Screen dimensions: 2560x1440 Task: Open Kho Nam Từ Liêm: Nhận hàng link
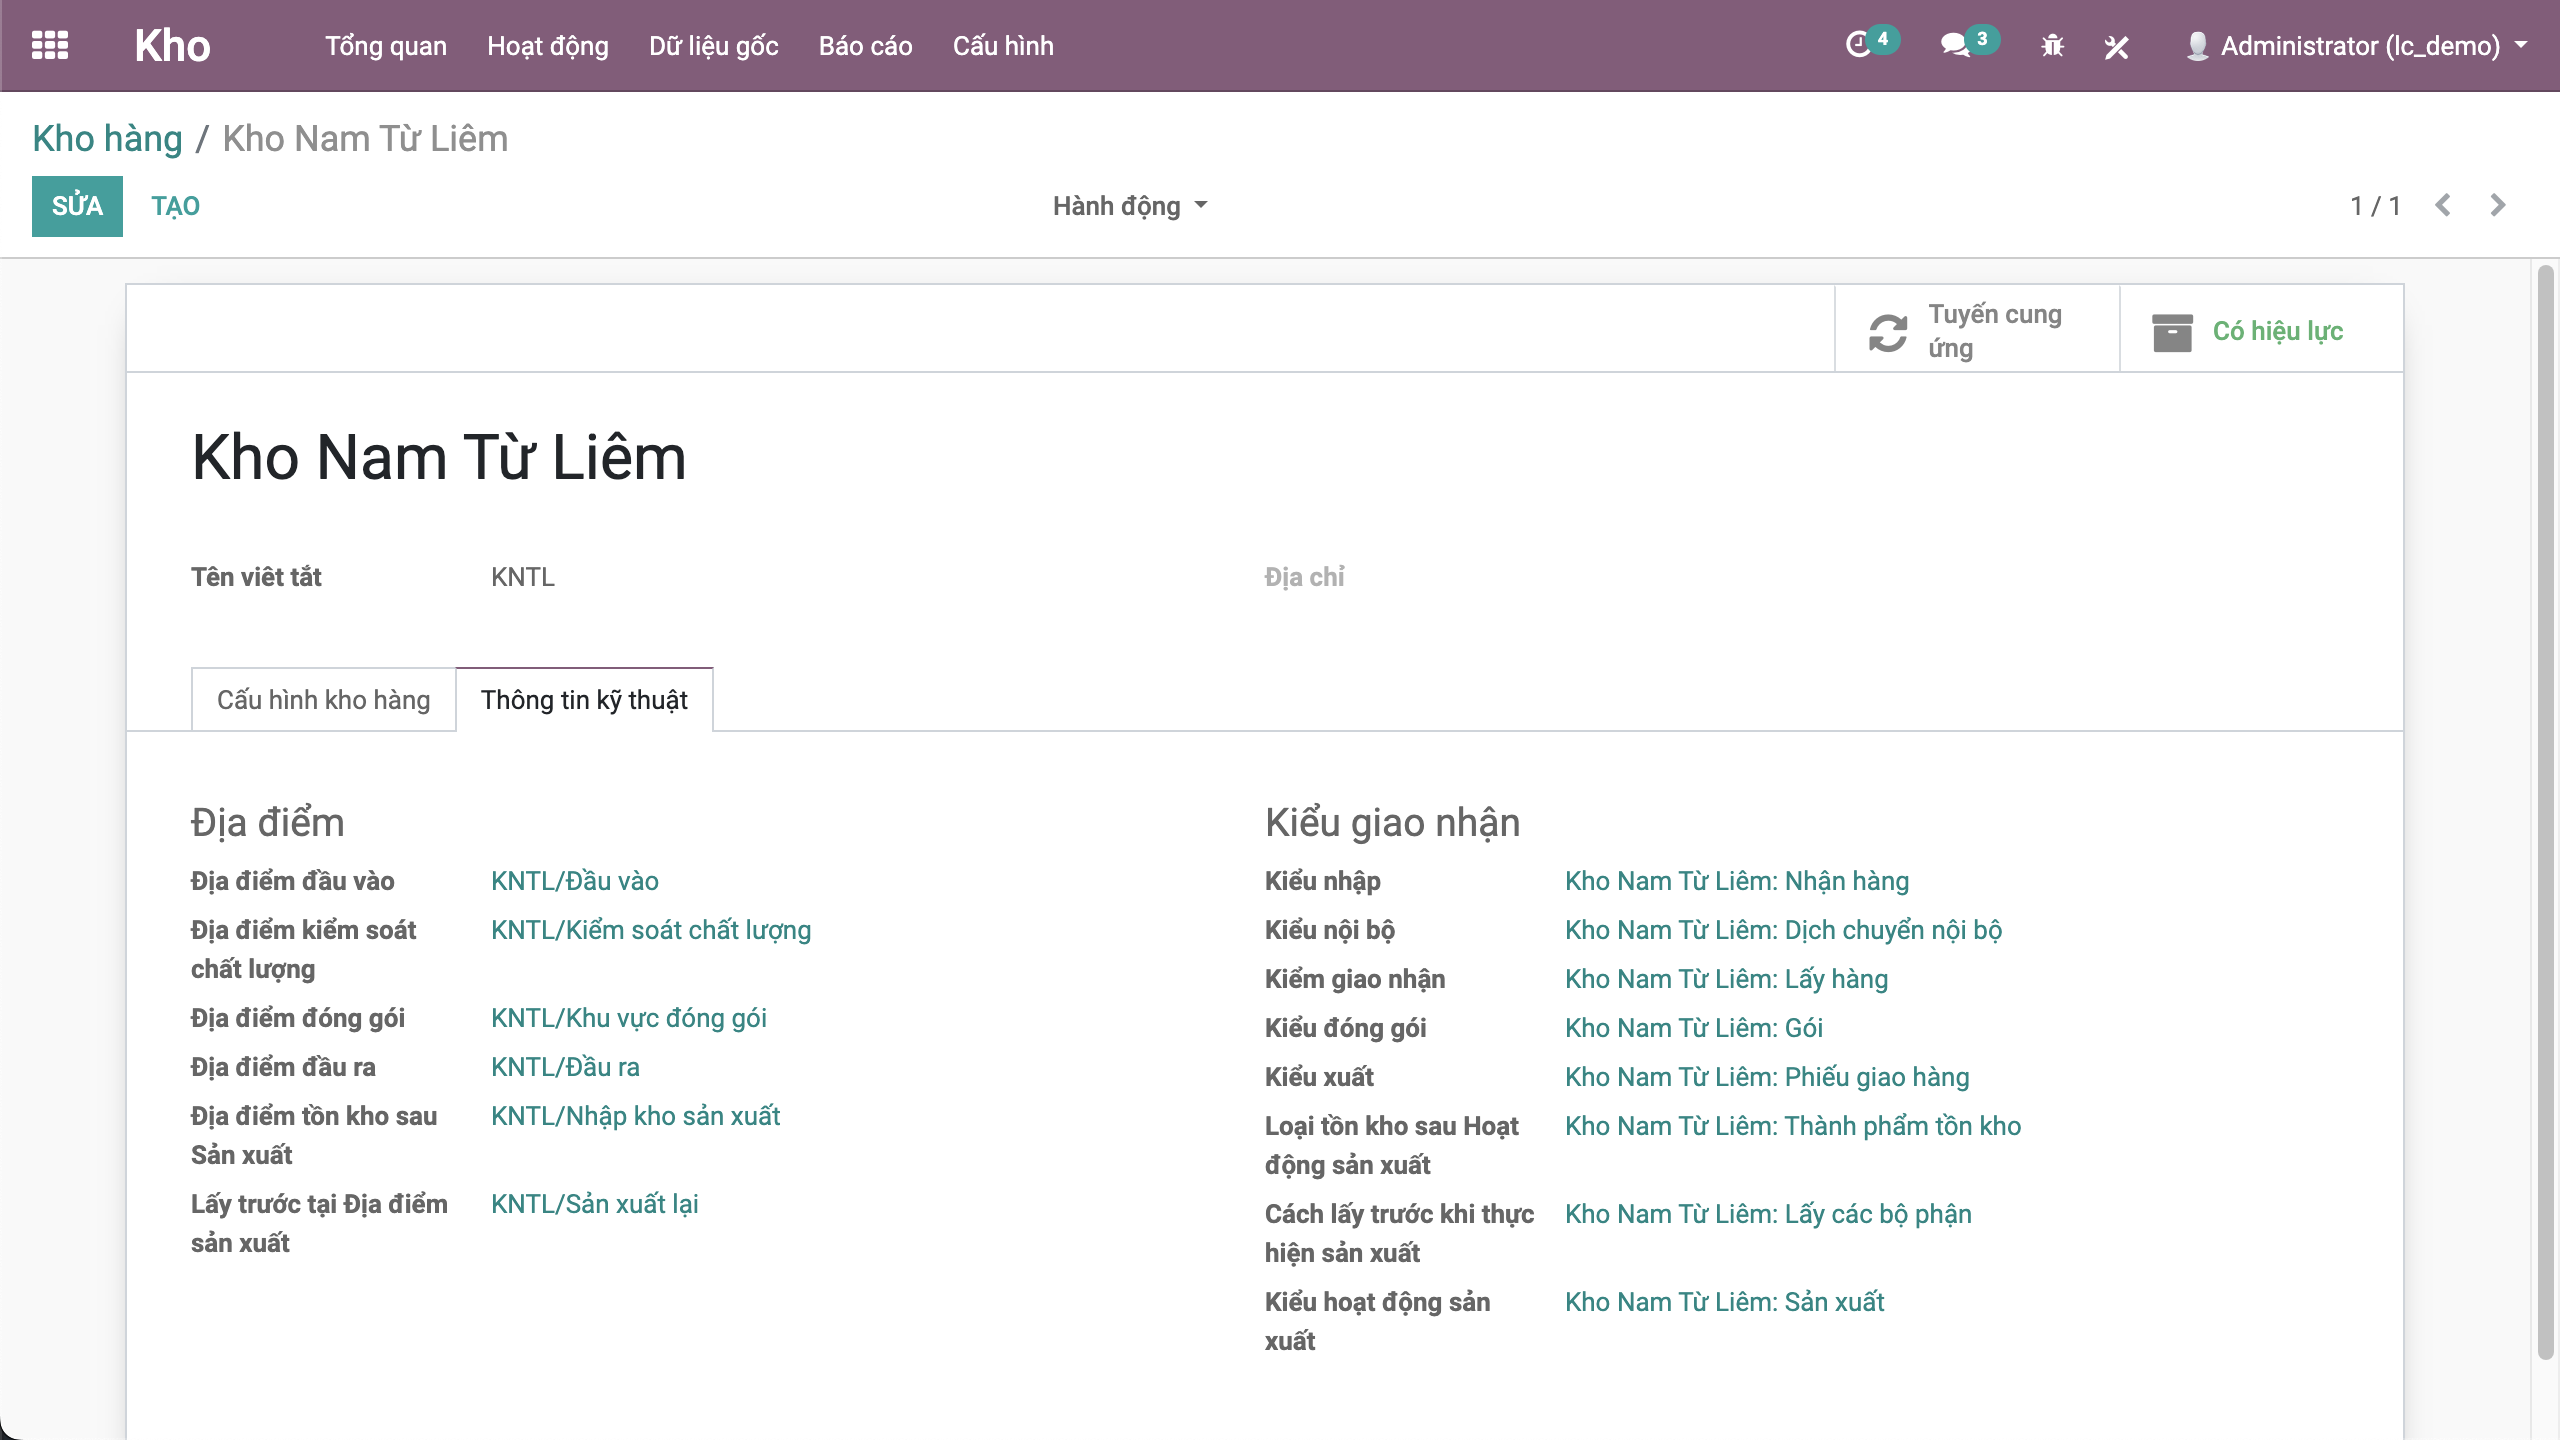(1736, 881)
